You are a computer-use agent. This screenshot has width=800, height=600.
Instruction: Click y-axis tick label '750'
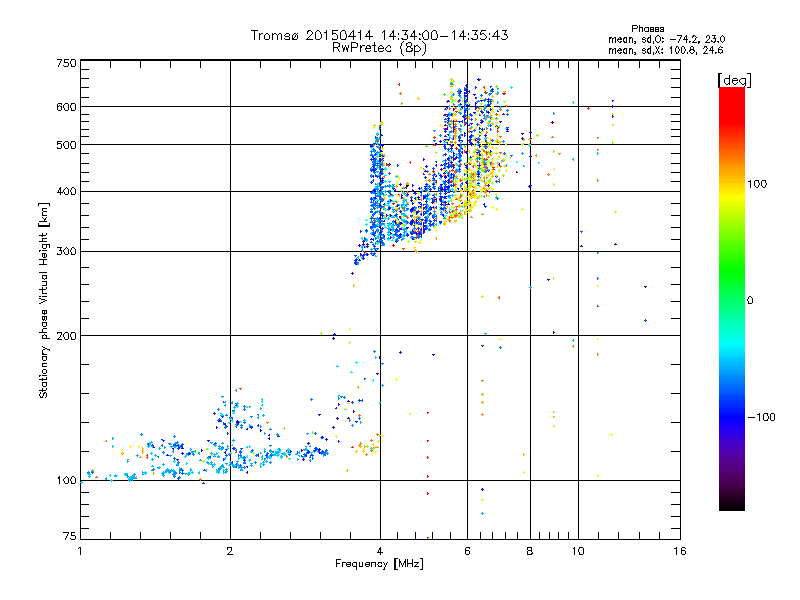click(66, 63)
